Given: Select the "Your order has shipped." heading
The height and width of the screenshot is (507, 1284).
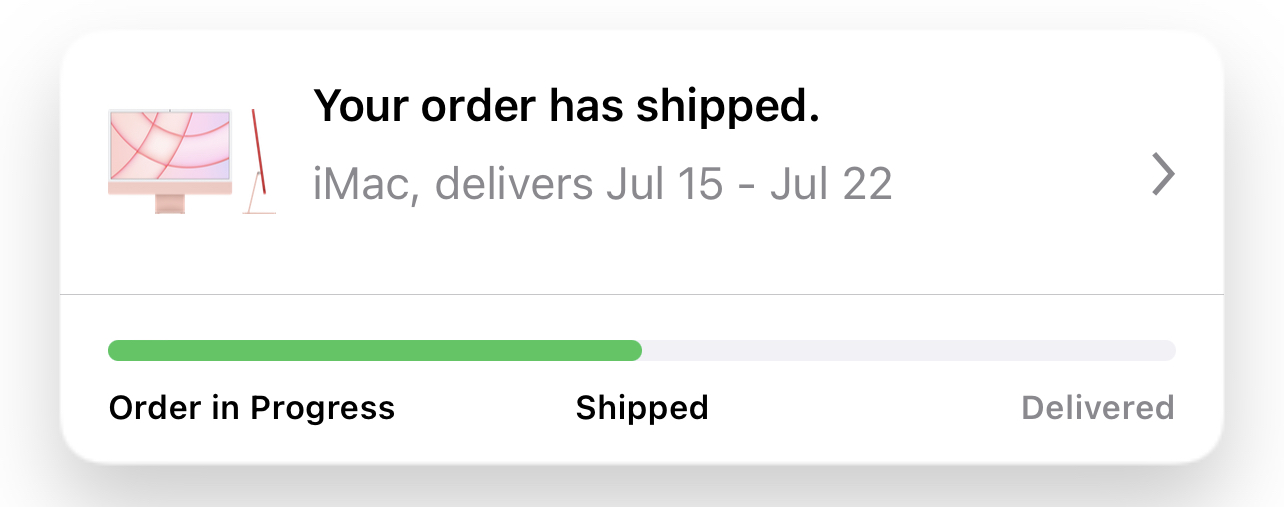Looking at the screenshot, I should 566,105.
